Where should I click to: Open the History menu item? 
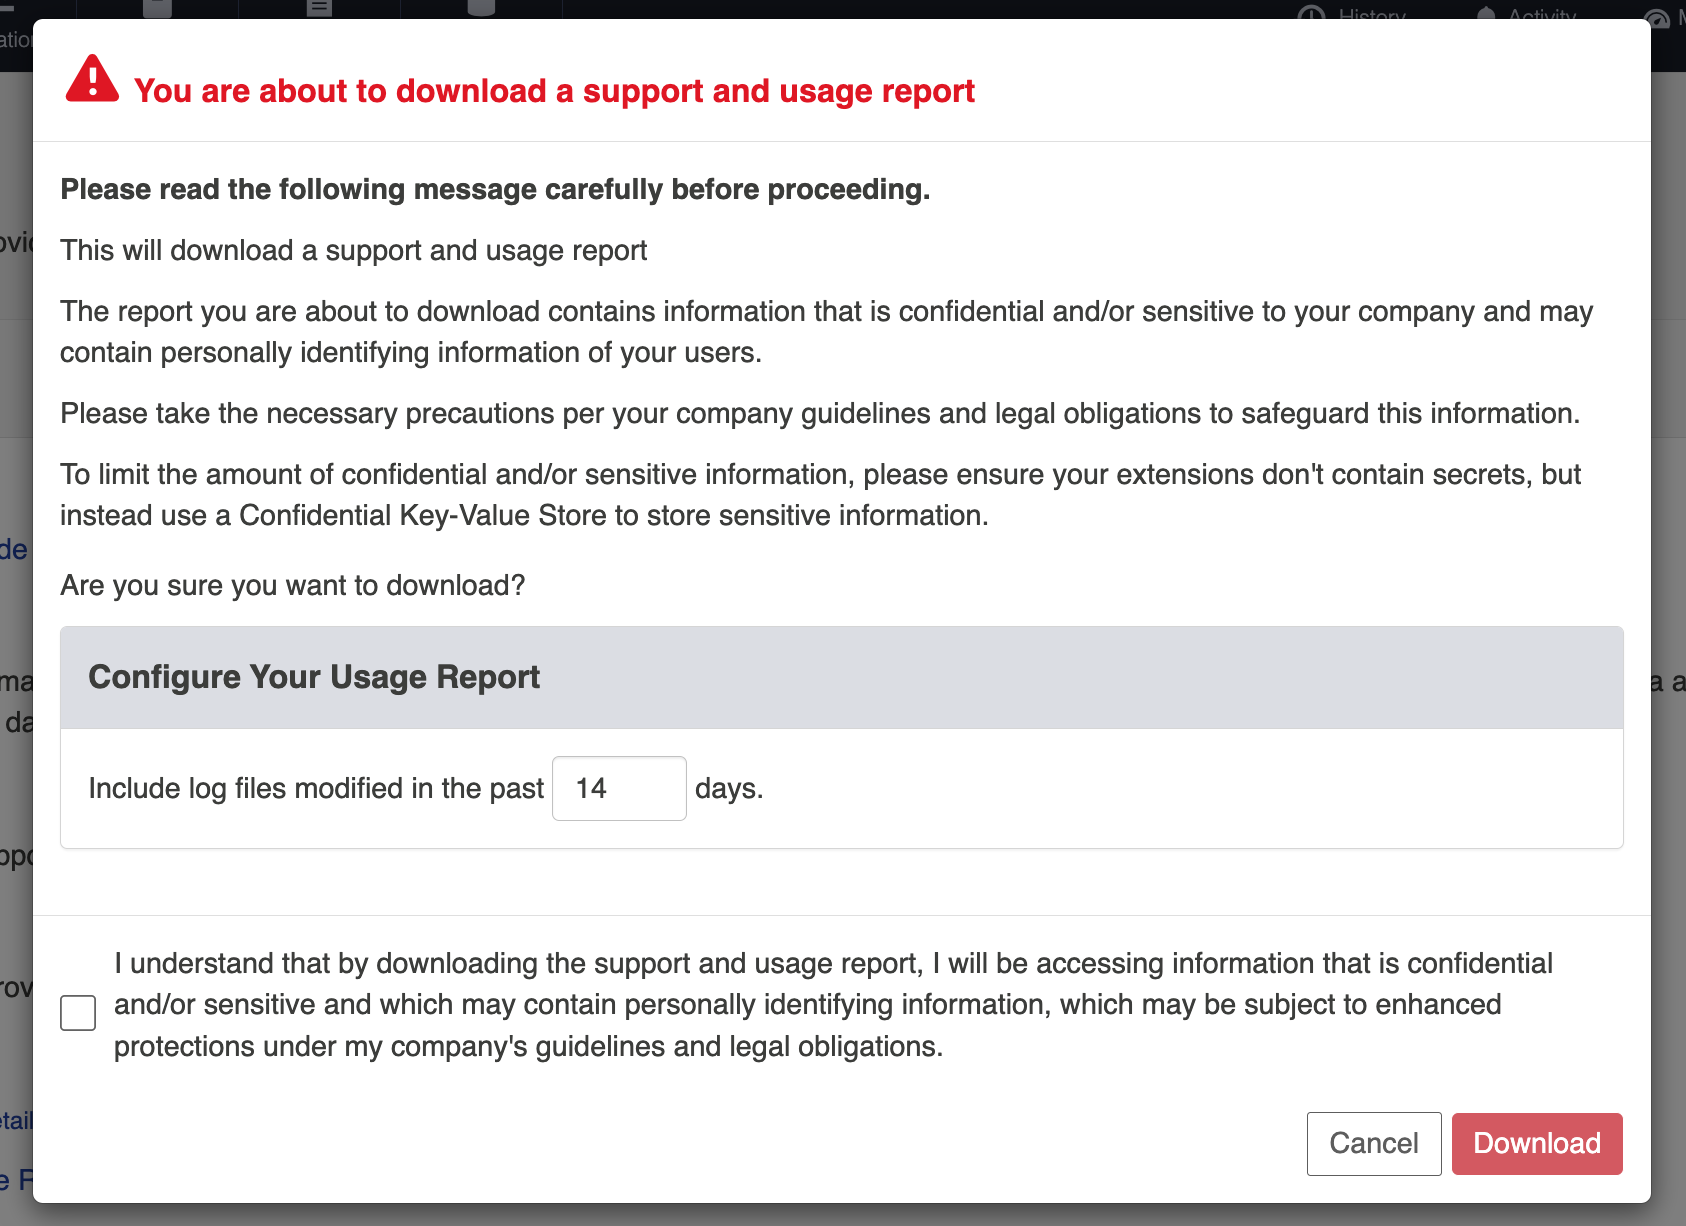coord(1372,15)
